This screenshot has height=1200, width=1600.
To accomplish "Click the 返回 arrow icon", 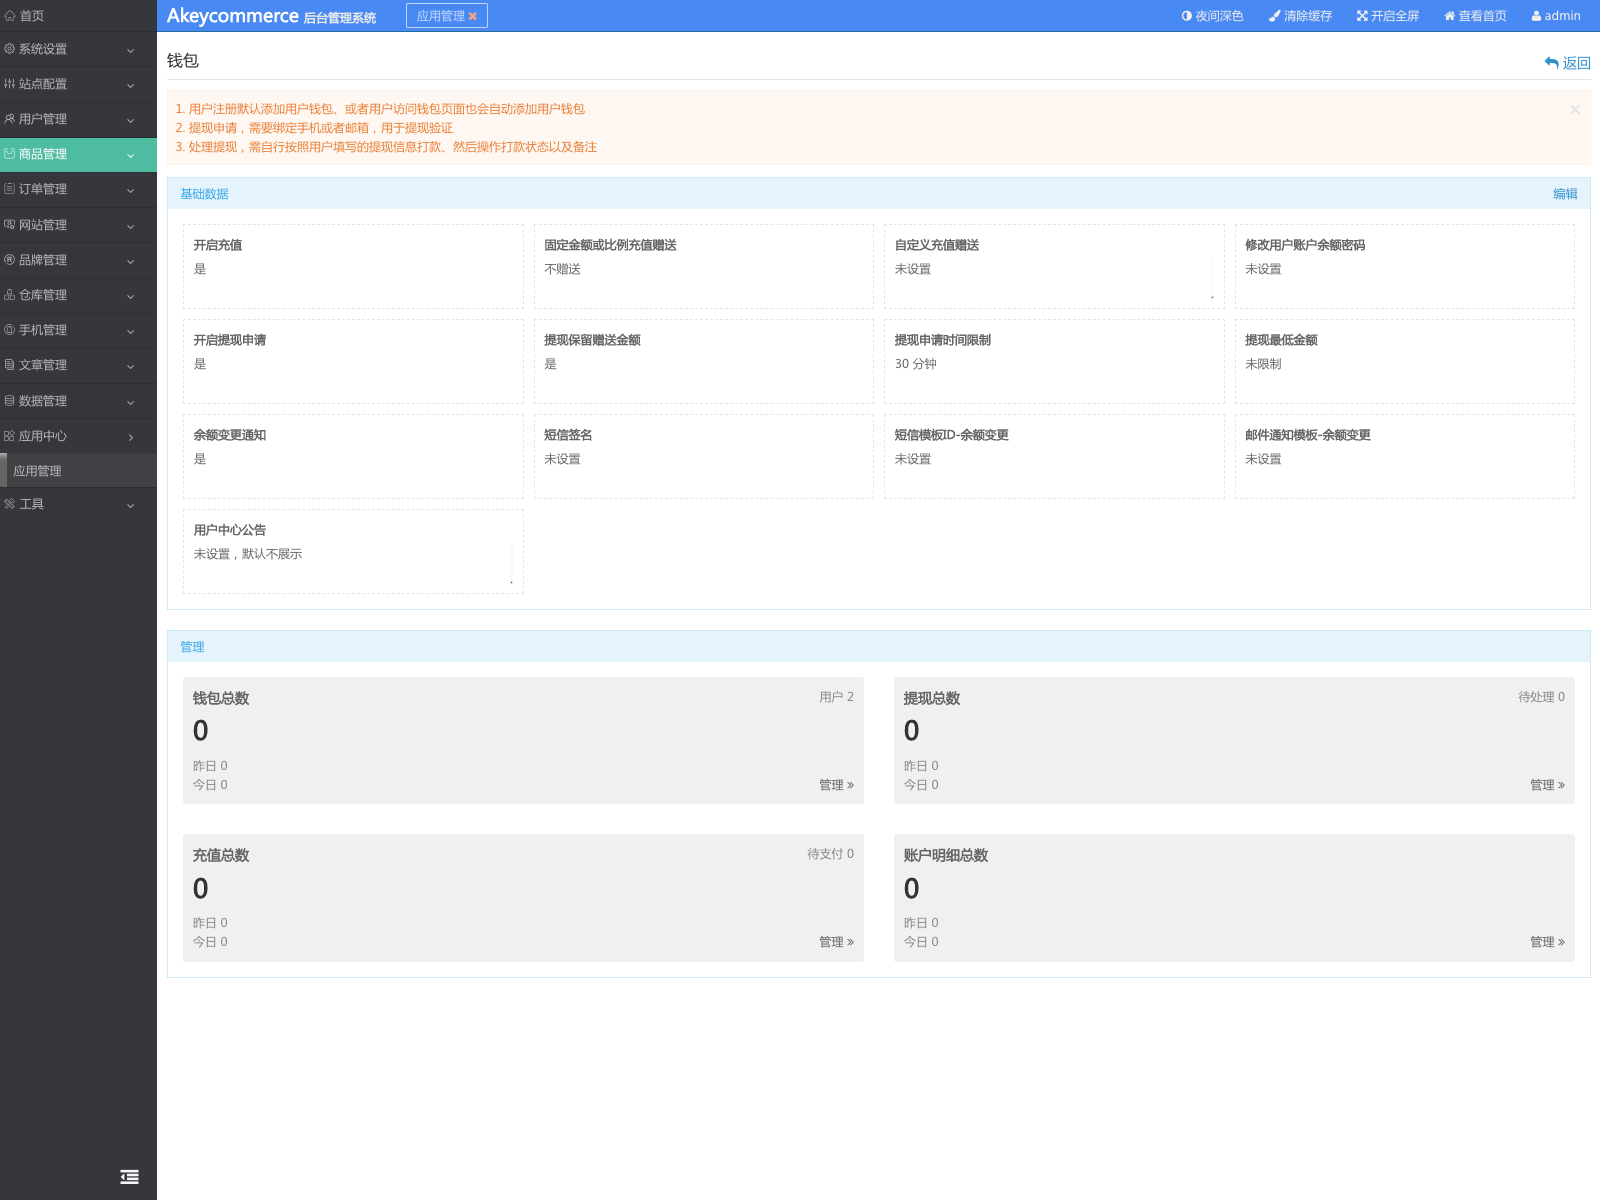I will [1552, 63].
